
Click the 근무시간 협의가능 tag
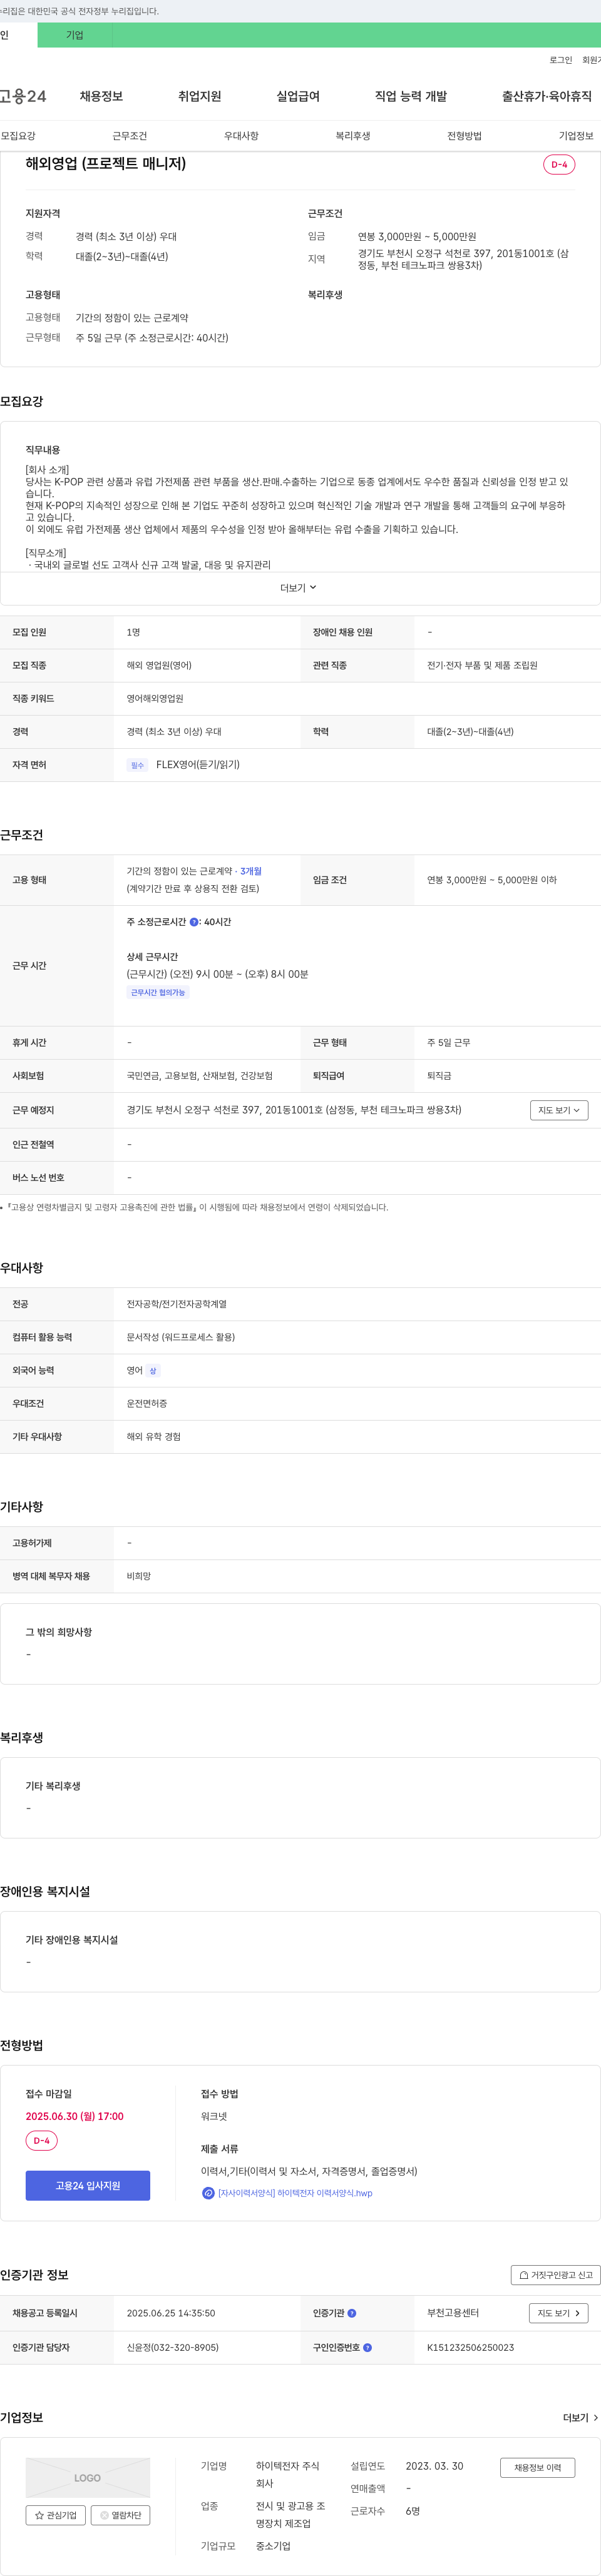coord(158,993)
